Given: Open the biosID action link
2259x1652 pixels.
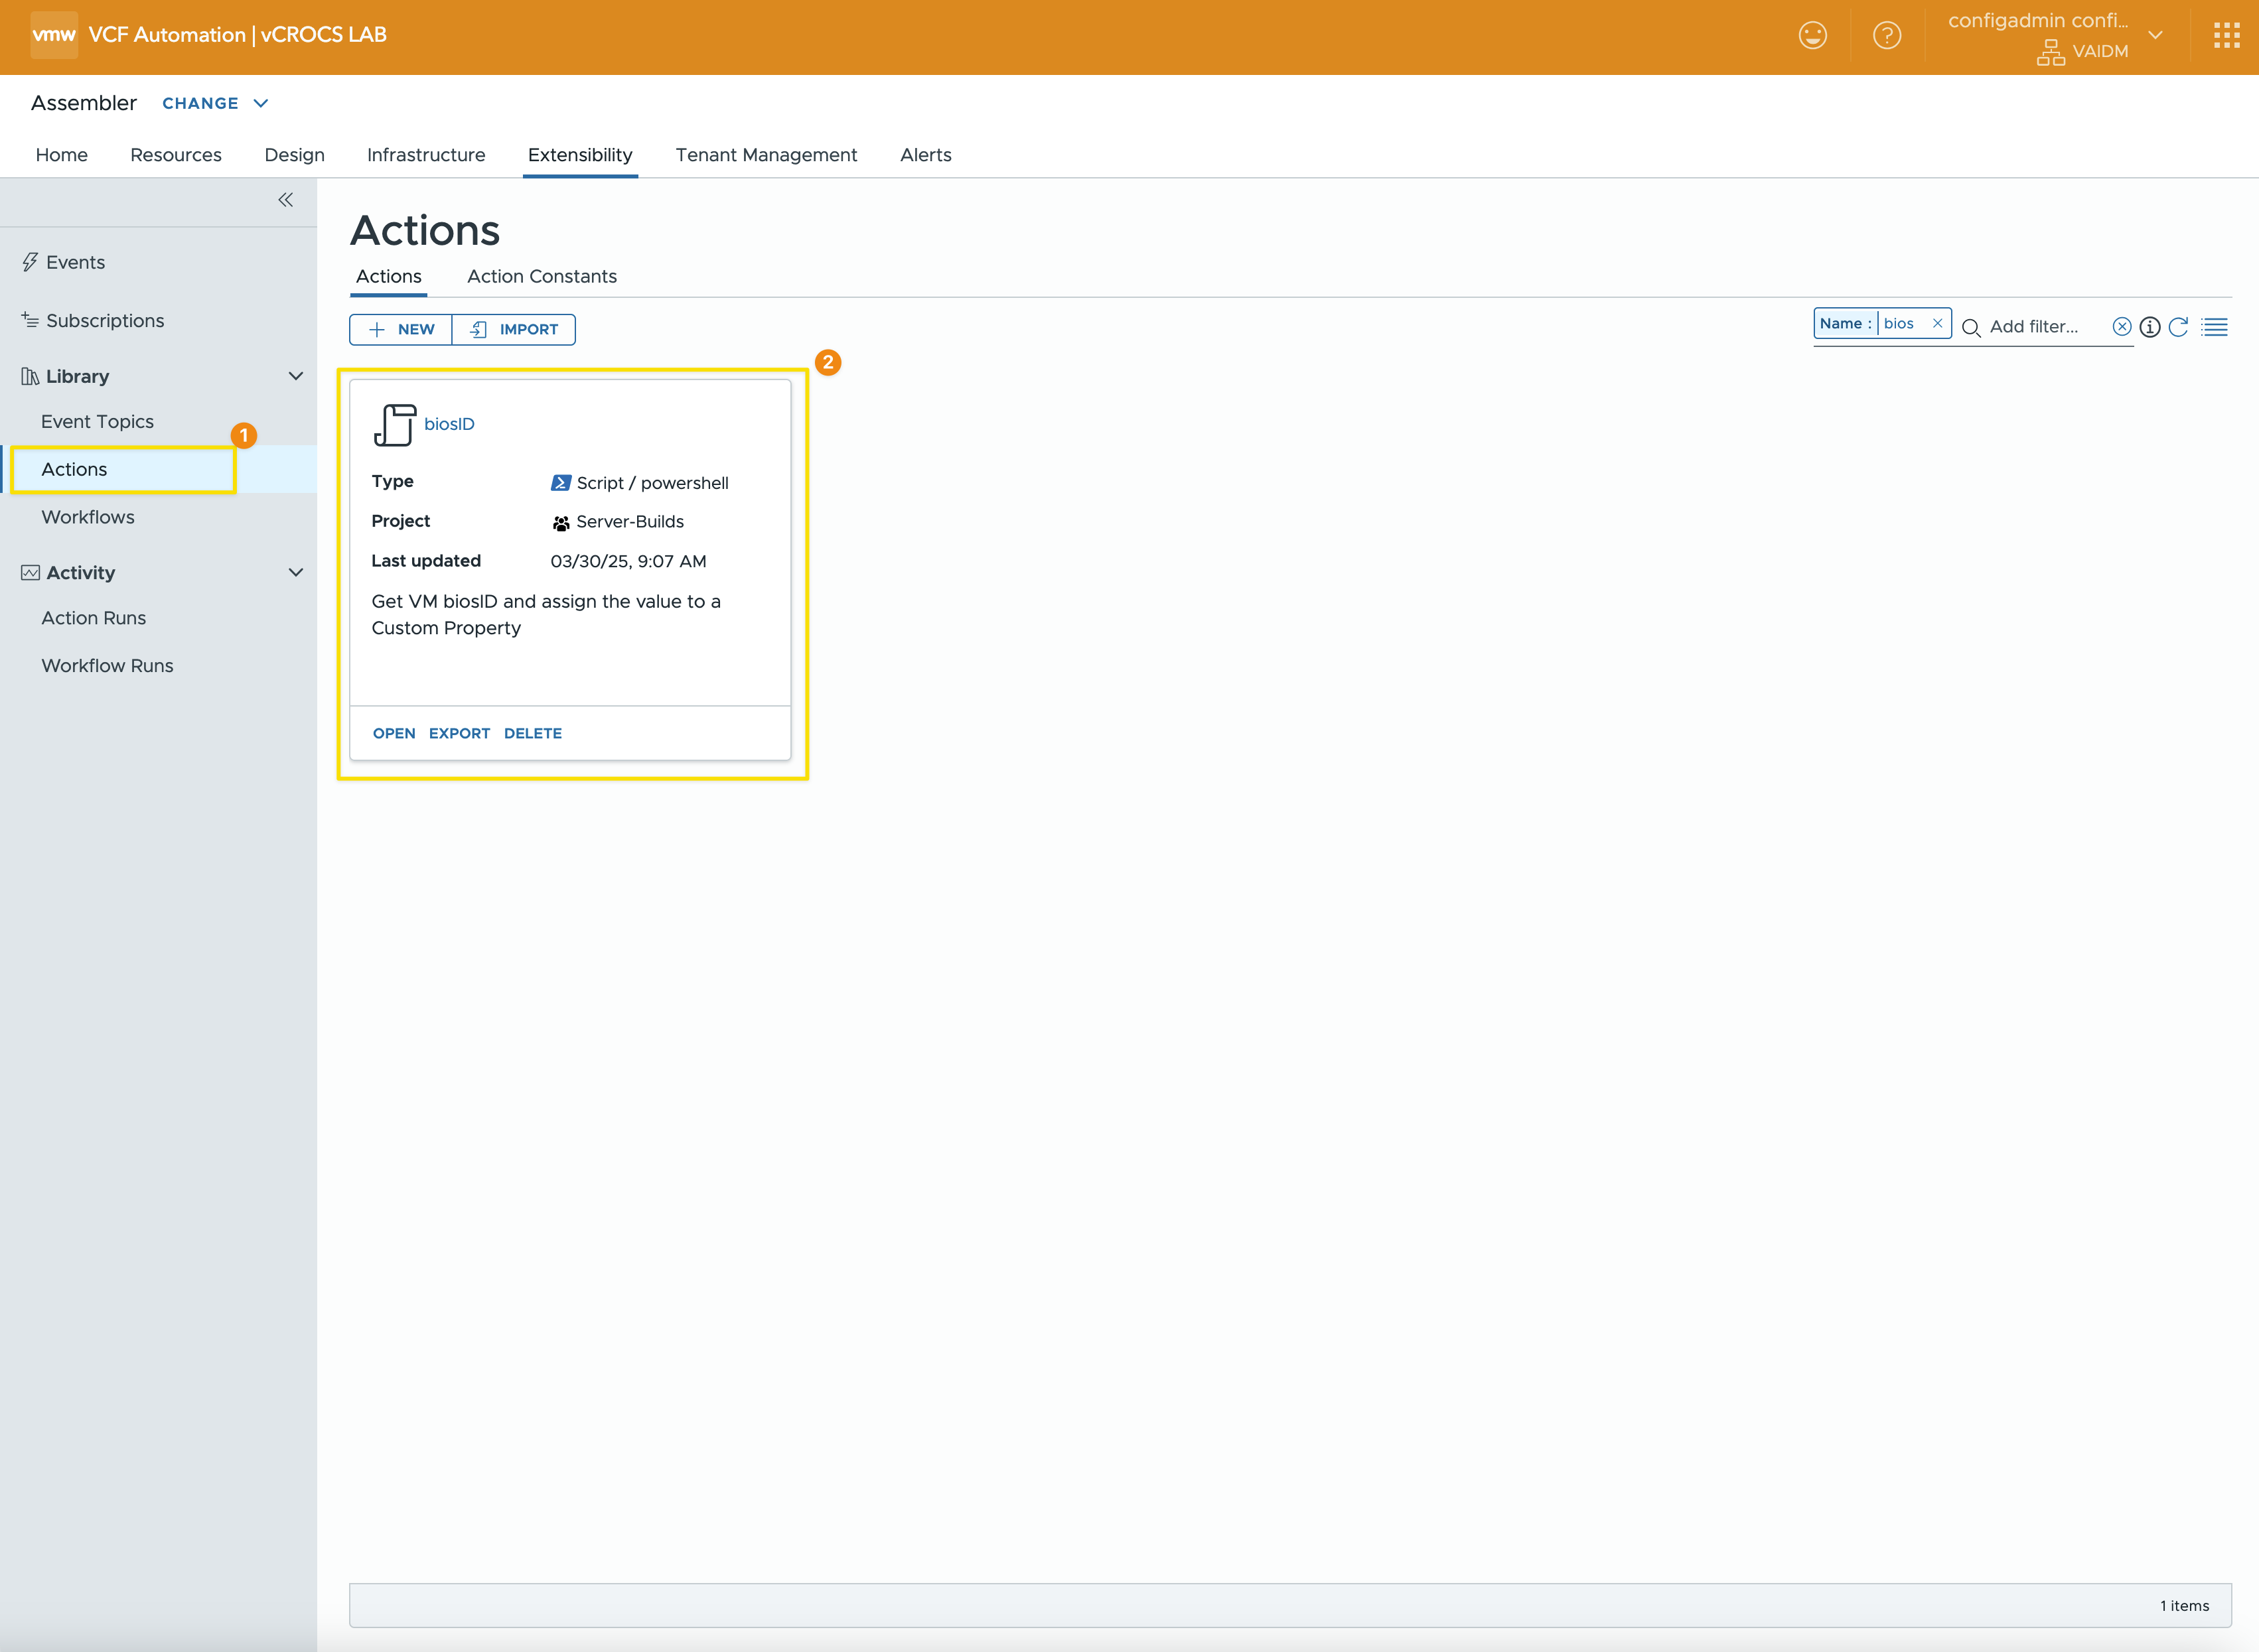Looking at the screenshot, I should [449, 424].
